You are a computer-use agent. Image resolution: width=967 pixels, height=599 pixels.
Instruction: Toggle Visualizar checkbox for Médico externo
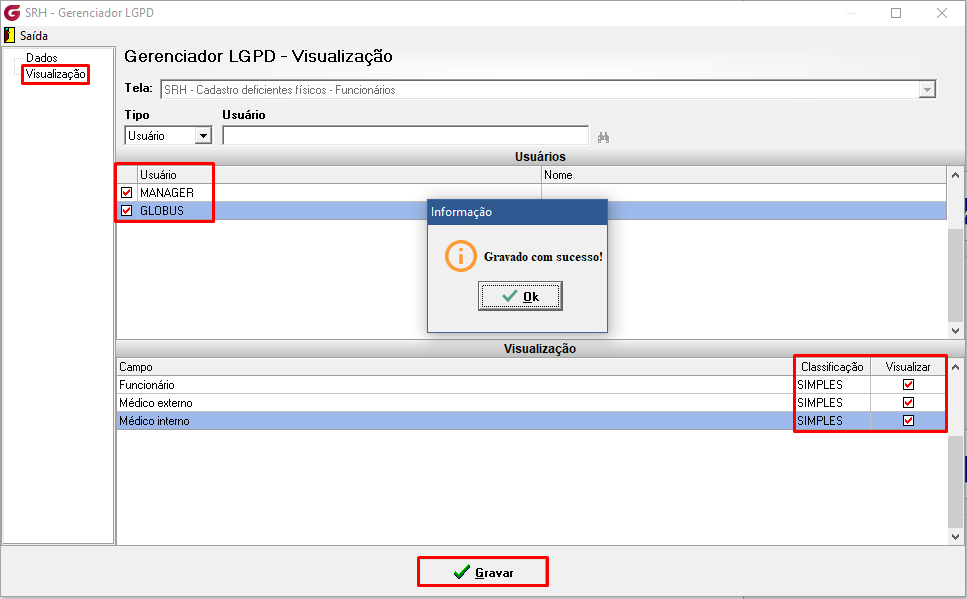(908, 402)
